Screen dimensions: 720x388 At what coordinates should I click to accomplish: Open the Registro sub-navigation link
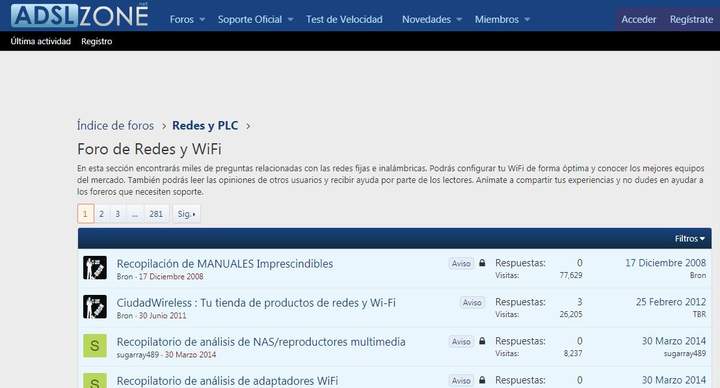(96, 41)
